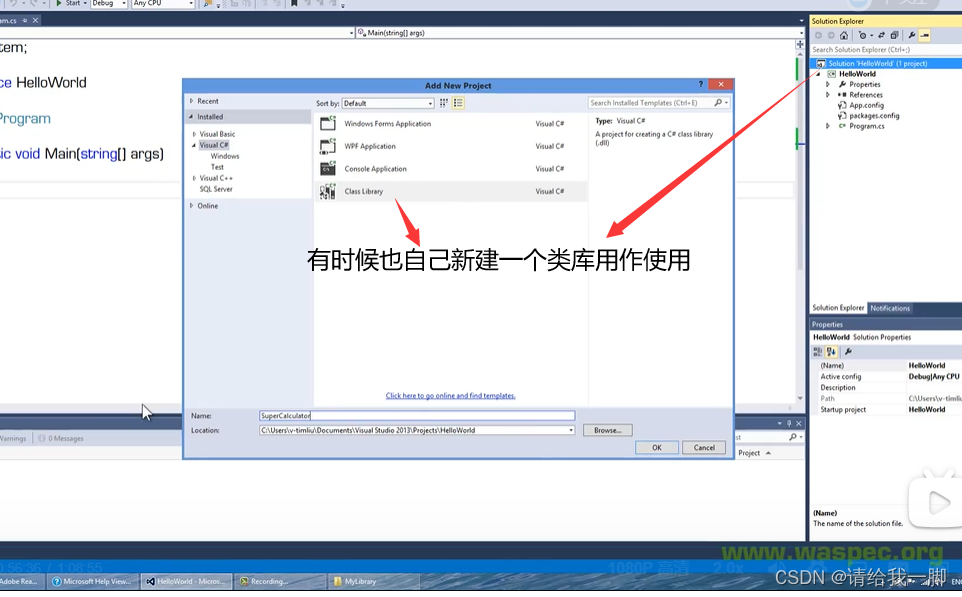Screen dimensions: 962x597
Task: Open the Location path dropdown arrow
Action: tap(571, 430)
